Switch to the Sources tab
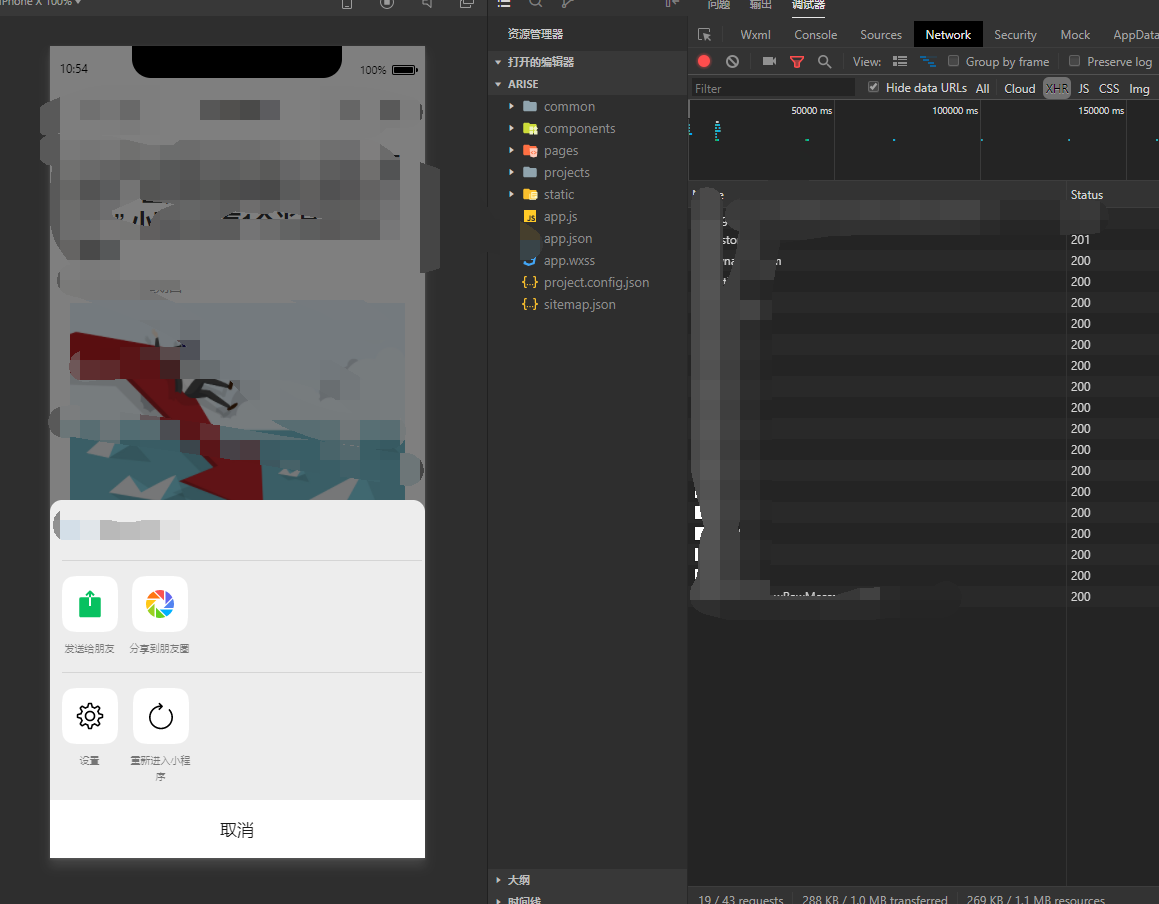 (x=881, y=35)
